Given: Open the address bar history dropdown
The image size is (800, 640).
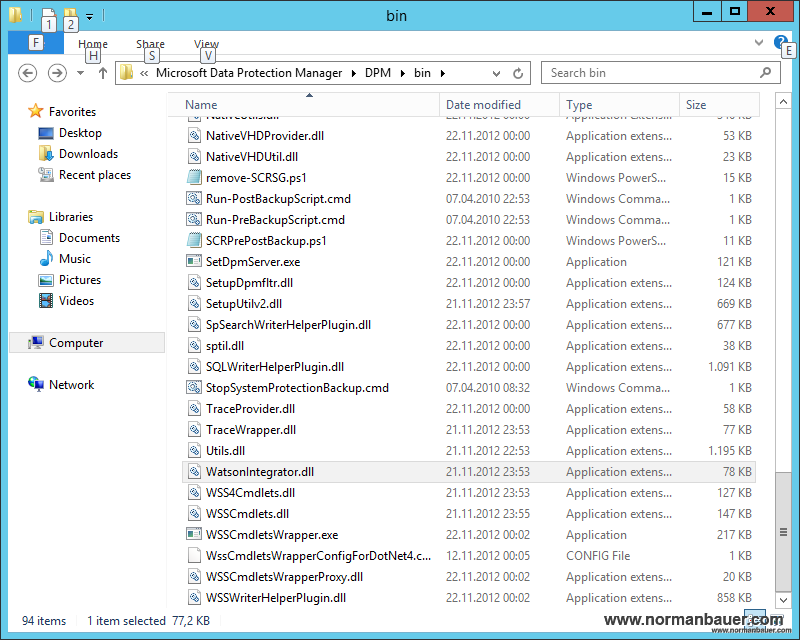Looking at the screenshot, I should point(496,73).
